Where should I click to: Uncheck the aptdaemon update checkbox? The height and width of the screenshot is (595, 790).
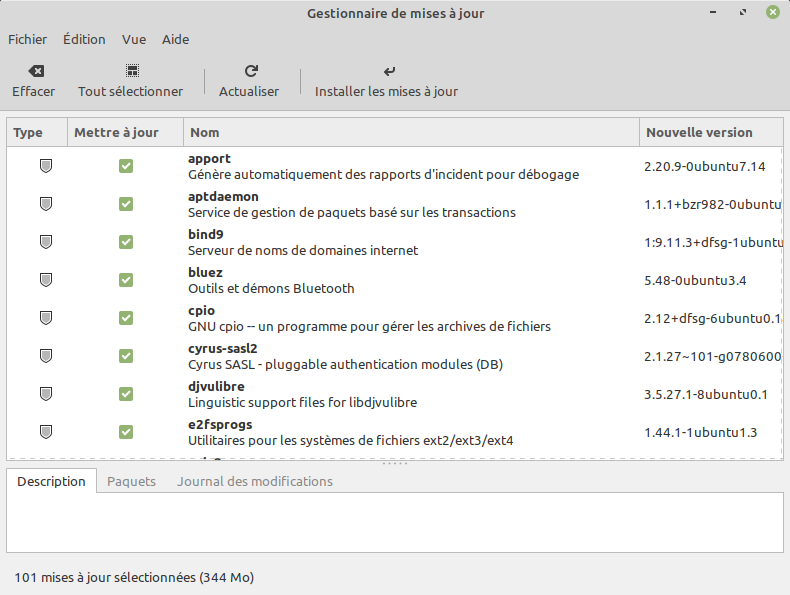(x=126, y=204)
